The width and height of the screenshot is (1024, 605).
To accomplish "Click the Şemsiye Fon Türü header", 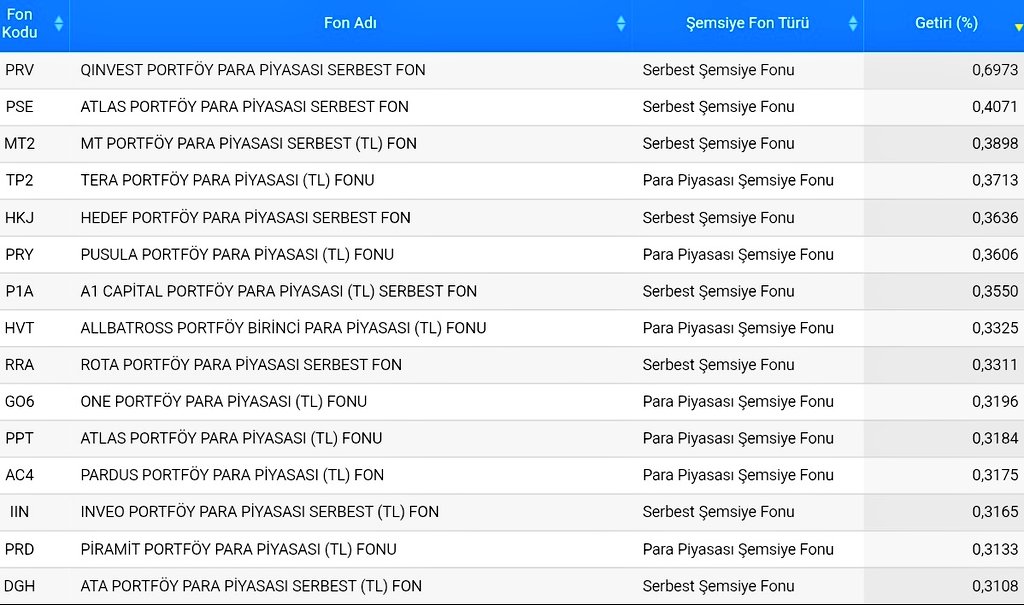I will 747,23.
